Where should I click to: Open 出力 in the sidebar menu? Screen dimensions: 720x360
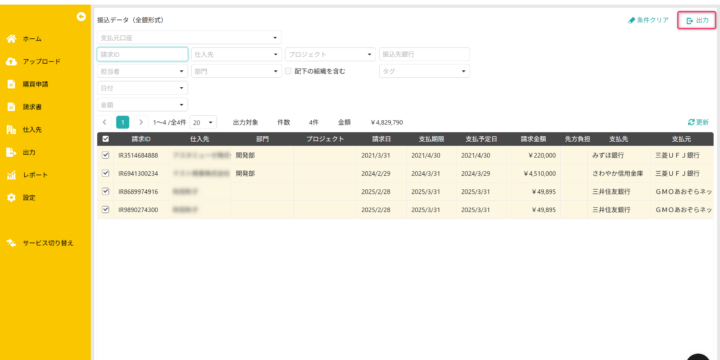click(29, 152)
